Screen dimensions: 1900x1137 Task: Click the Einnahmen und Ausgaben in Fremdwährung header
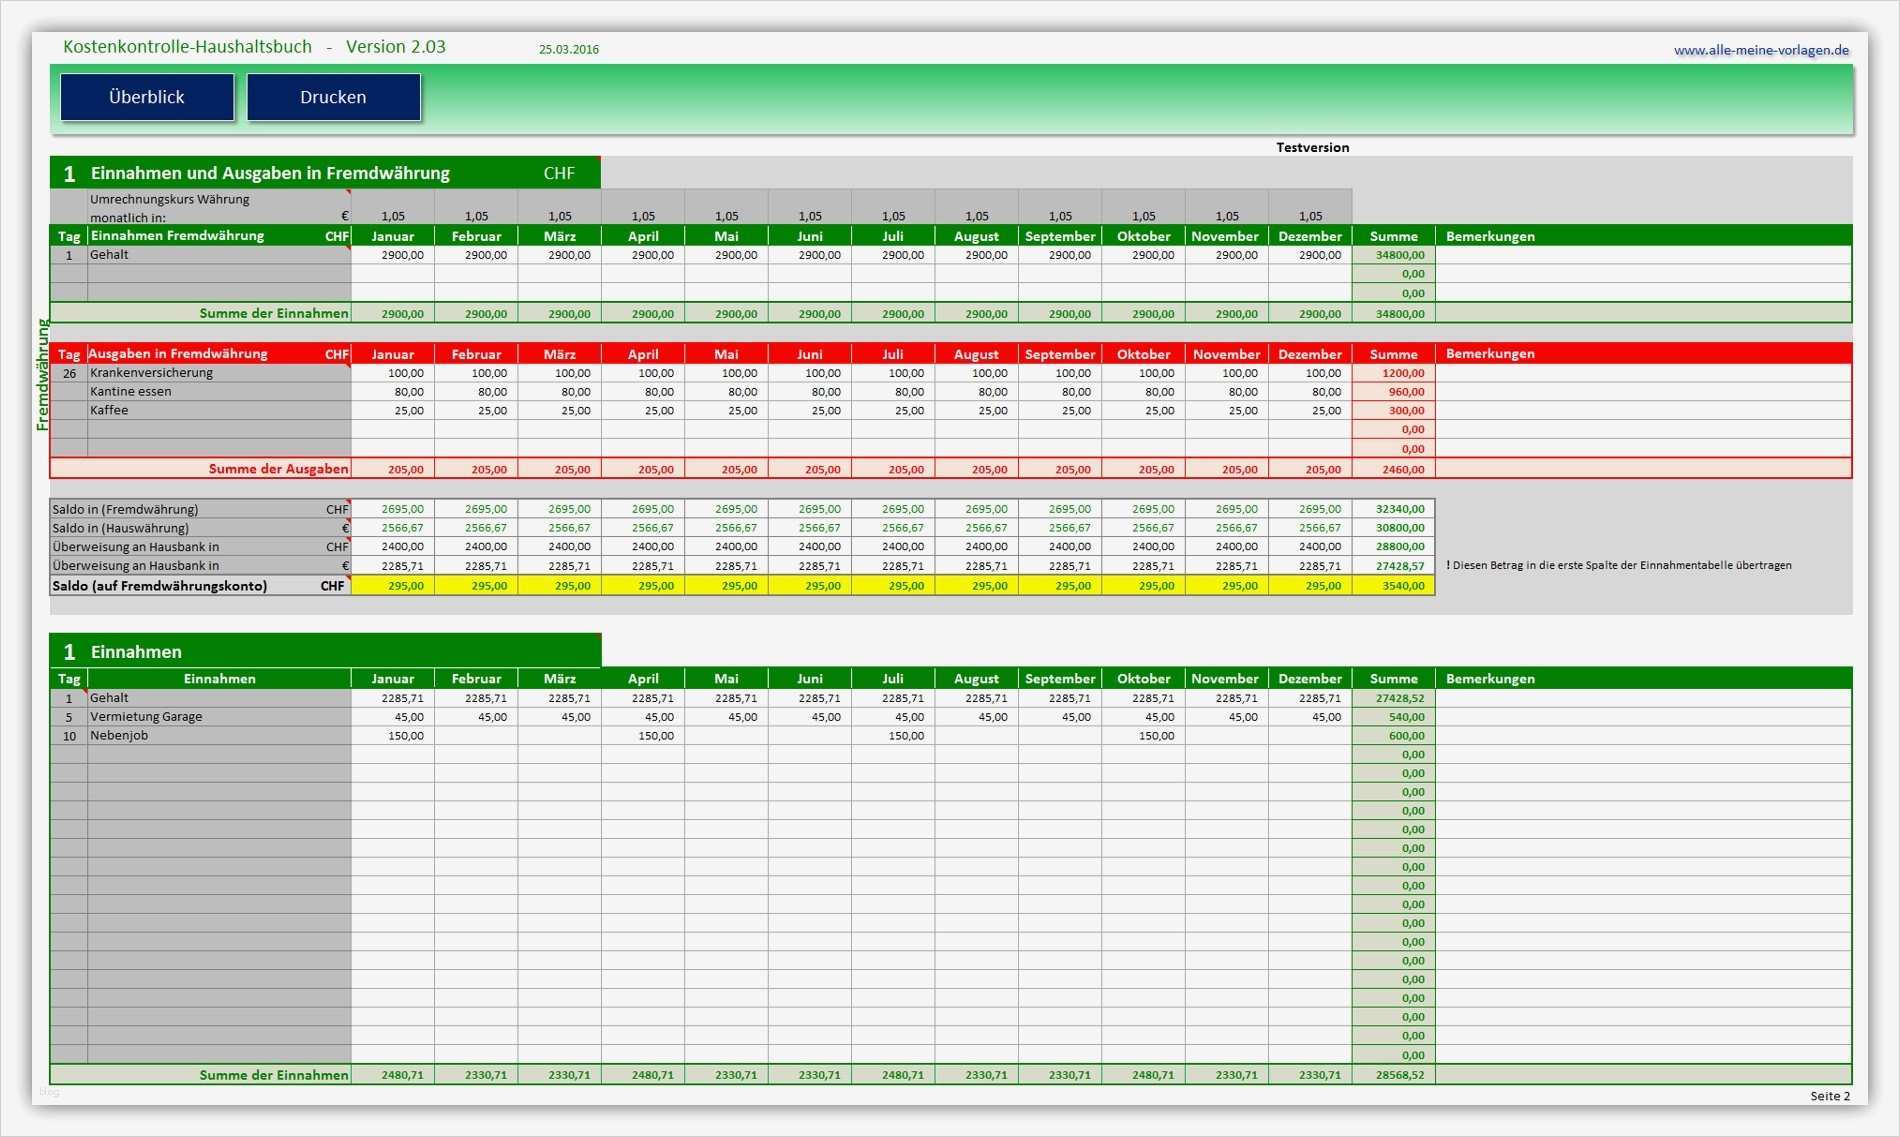(x=270, y=172)
